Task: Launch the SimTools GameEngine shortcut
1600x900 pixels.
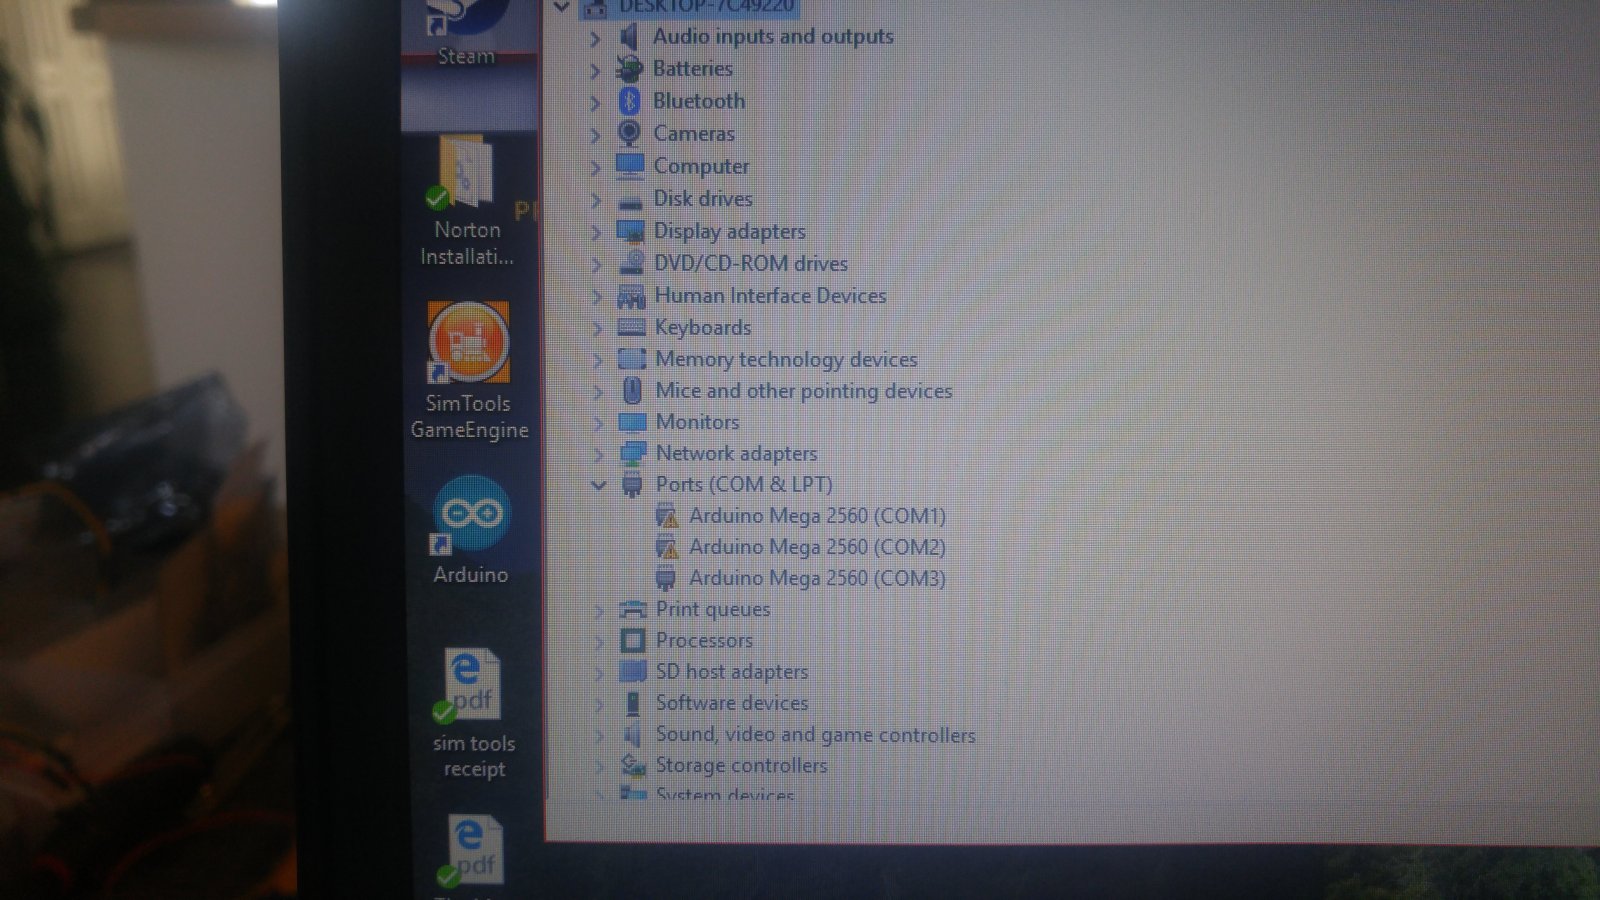Action: click(x=469, y=371)
